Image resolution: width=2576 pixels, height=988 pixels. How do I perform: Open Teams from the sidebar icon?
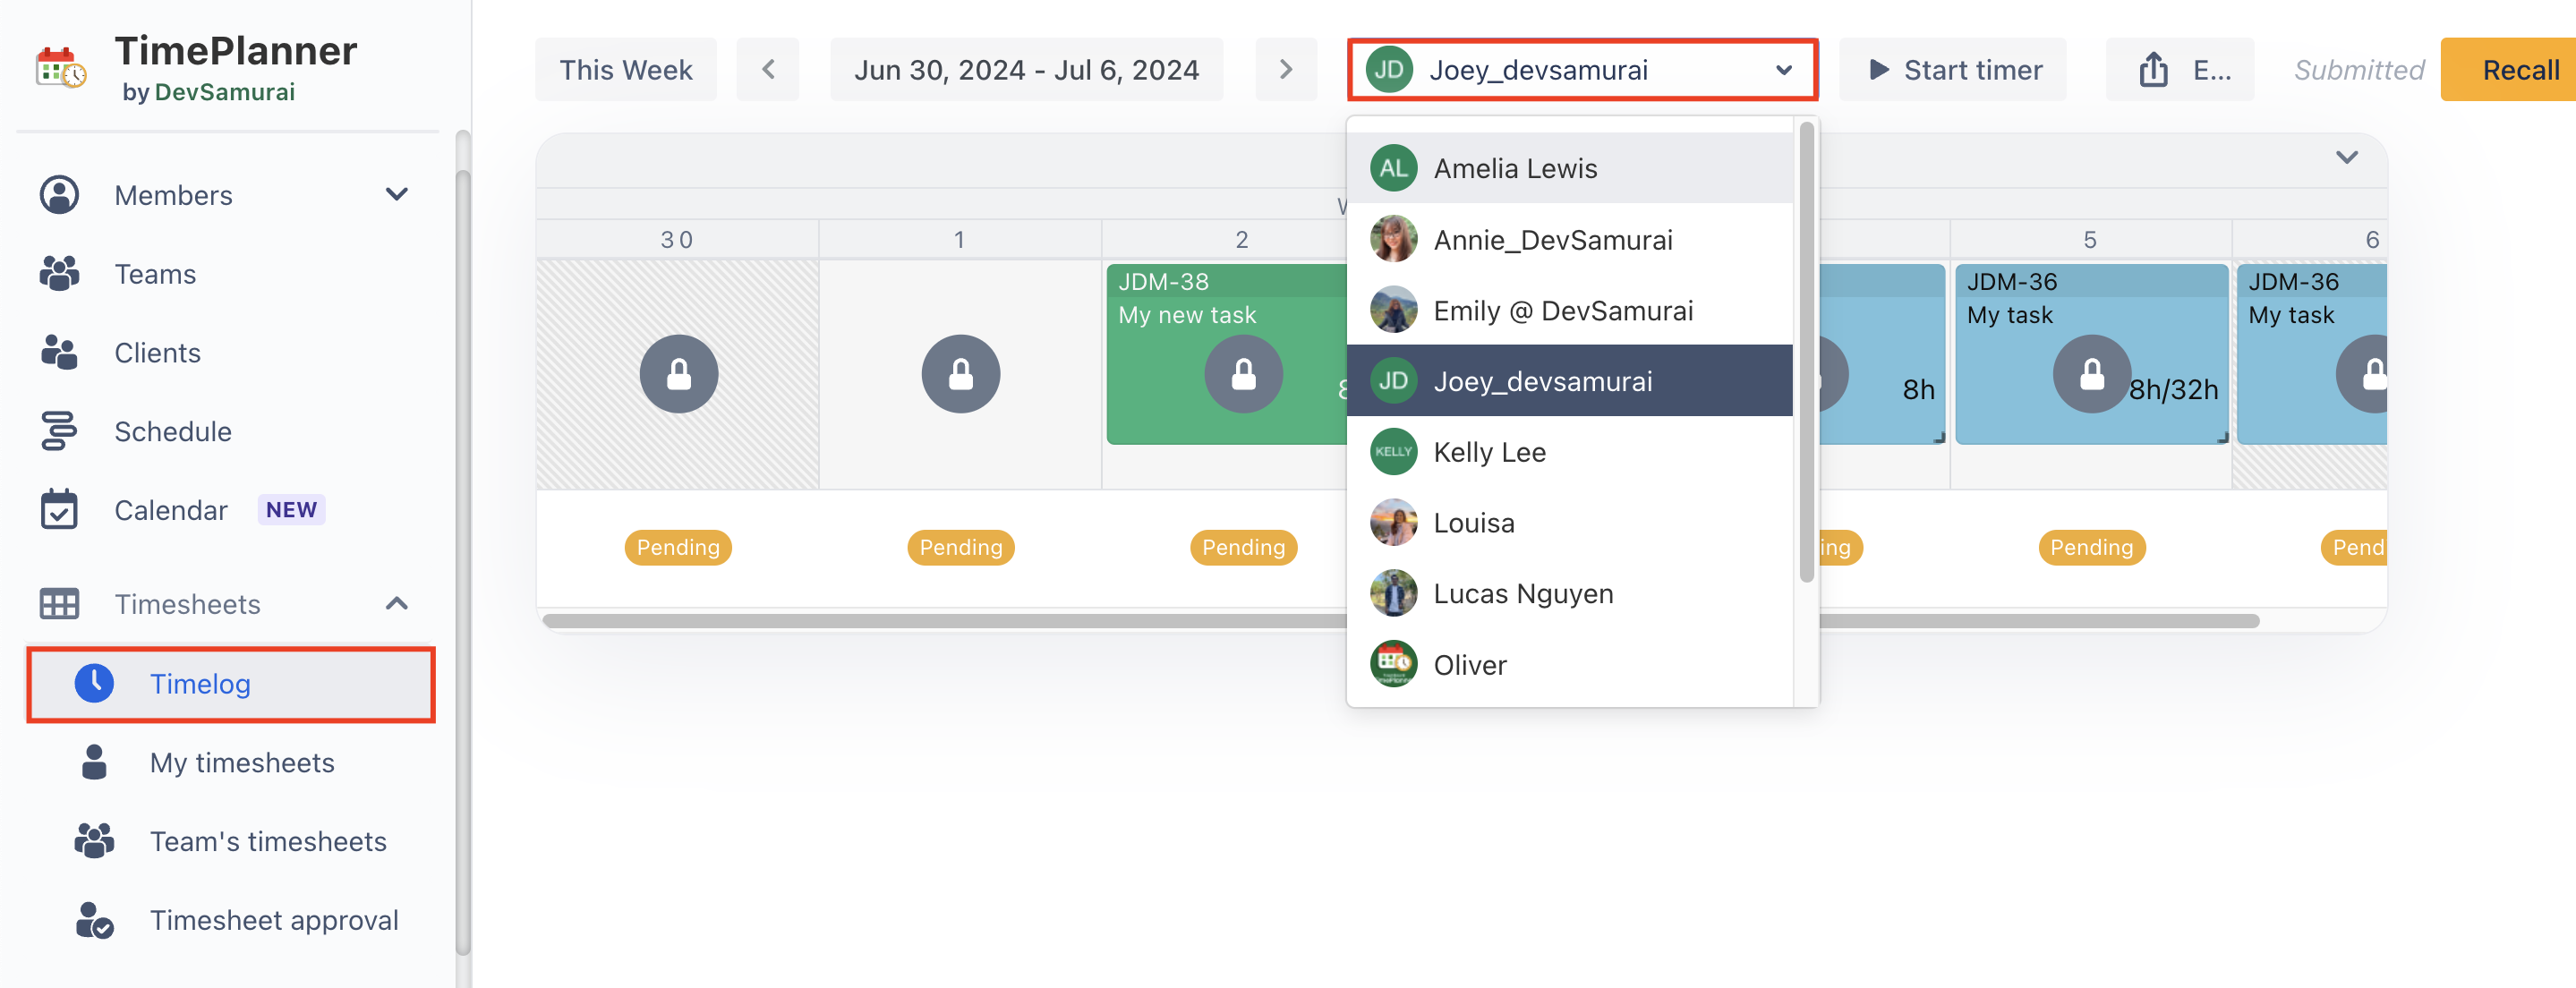(x=59, y=273)
